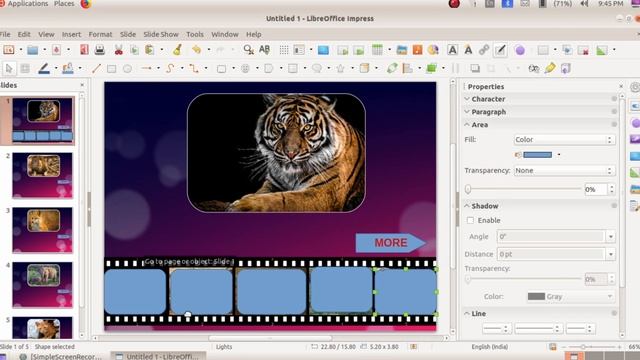
Task: Click the New presentation icon
Action: point(9,50)
